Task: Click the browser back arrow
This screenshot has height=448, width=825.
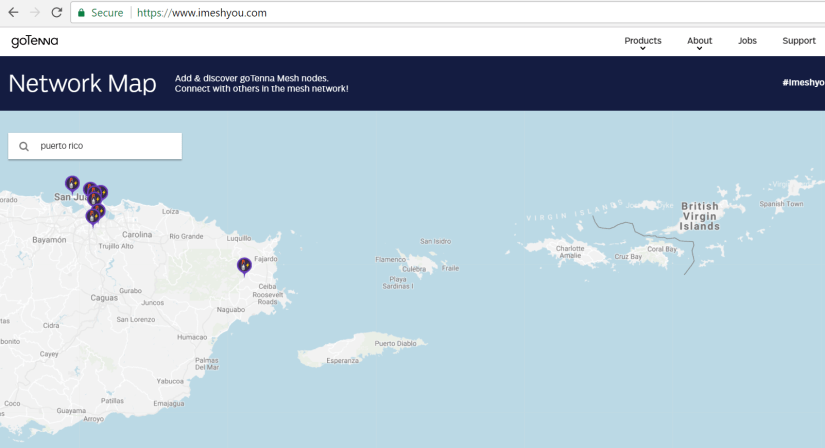Action: [x=13, y=13]
